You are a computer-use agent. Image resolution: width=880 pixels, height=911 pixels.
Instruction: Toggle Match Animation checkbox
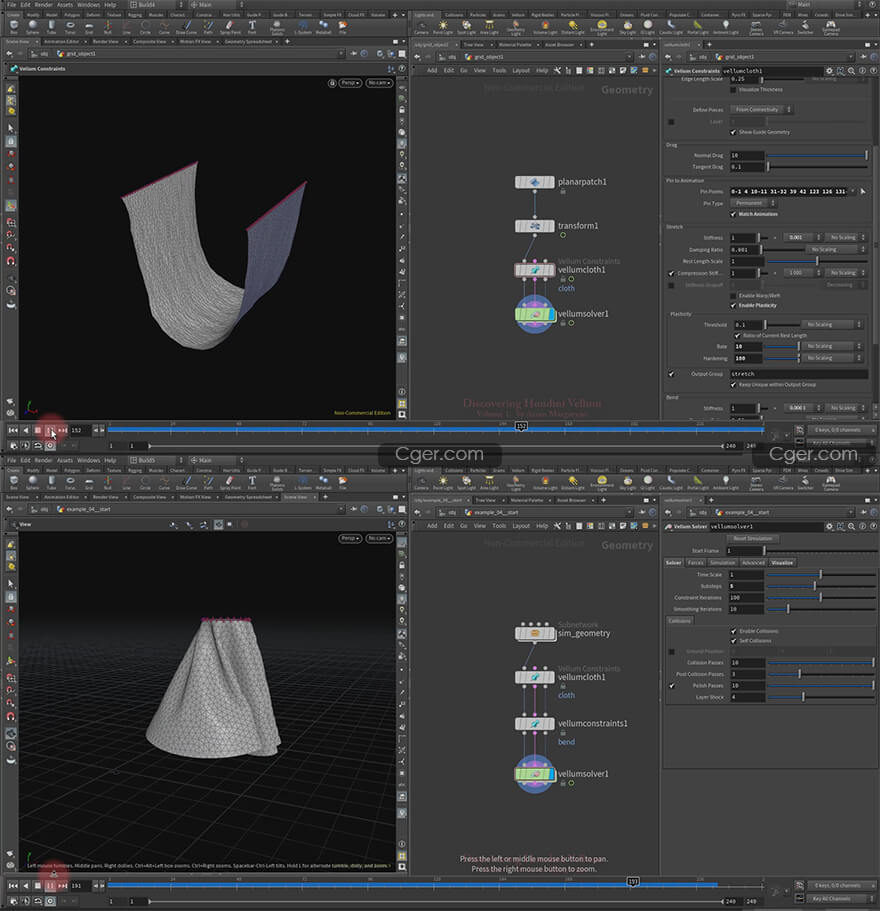(733, 214)
